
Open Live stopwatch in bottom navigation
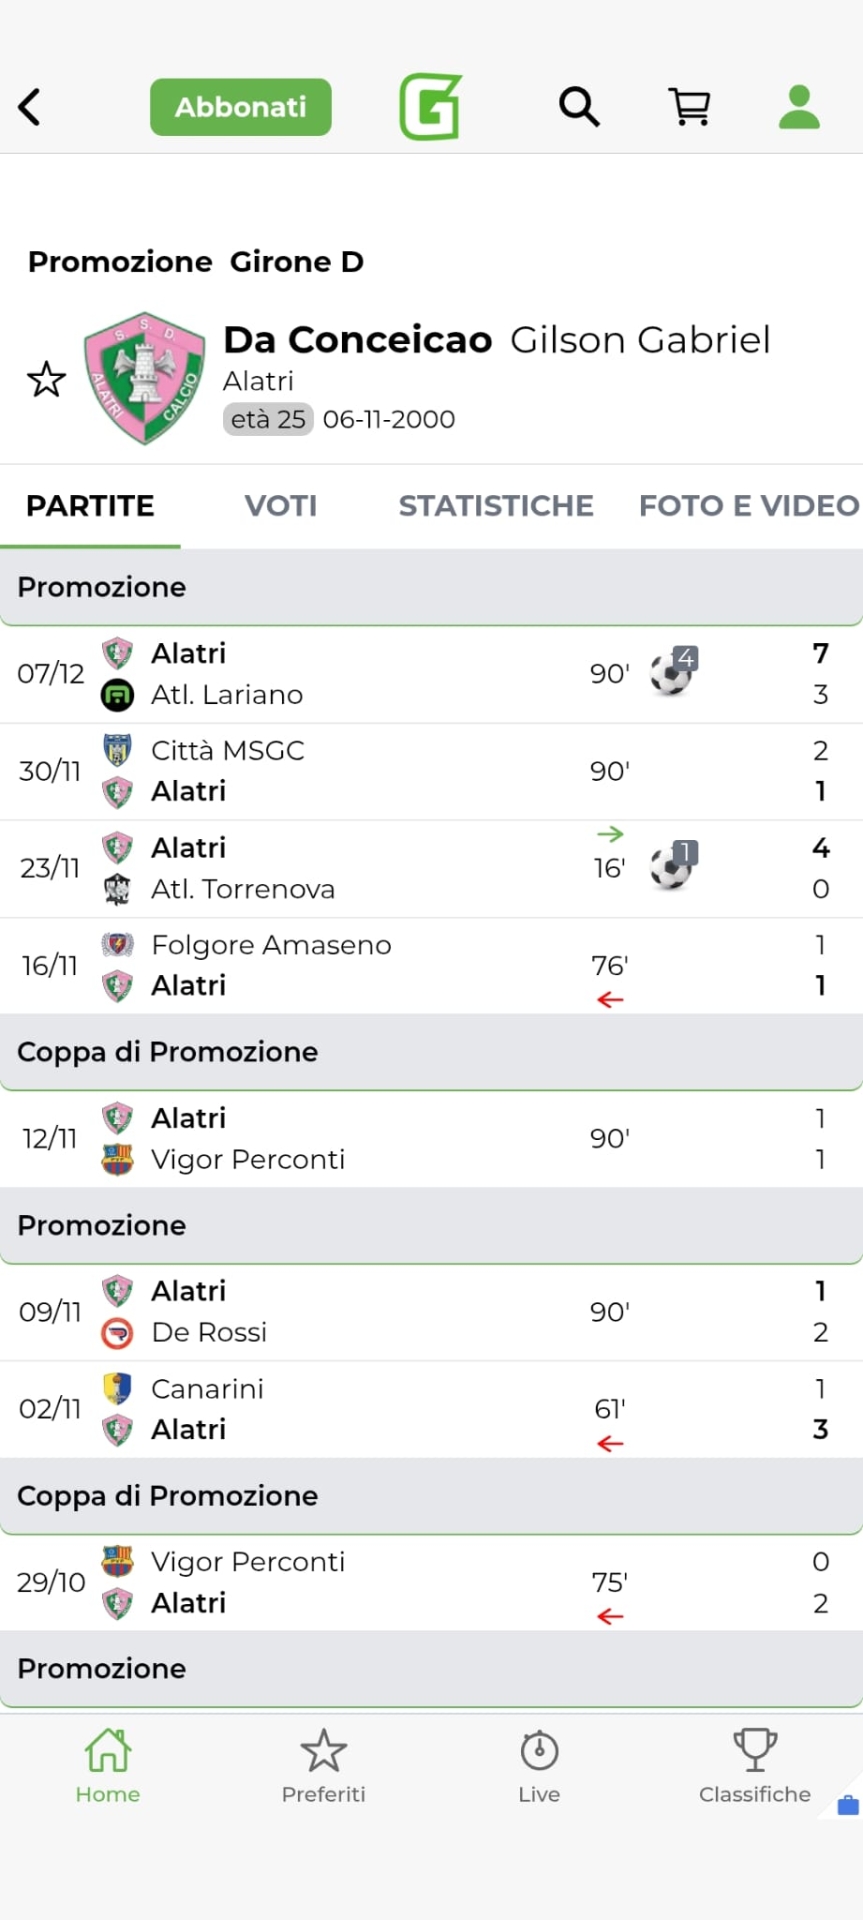(x=539, y=1767)
